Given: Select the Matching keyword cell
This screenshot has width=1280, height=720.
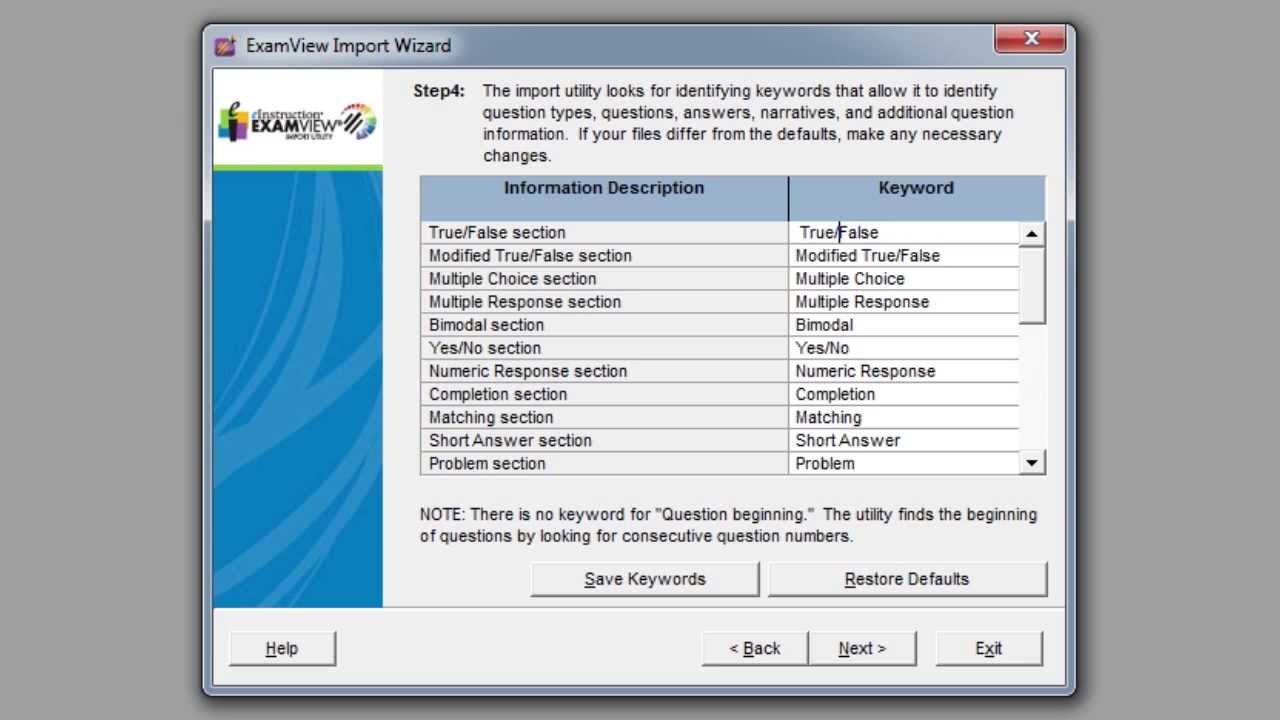Looking at the screenshot, I should [x=904, y=417].
